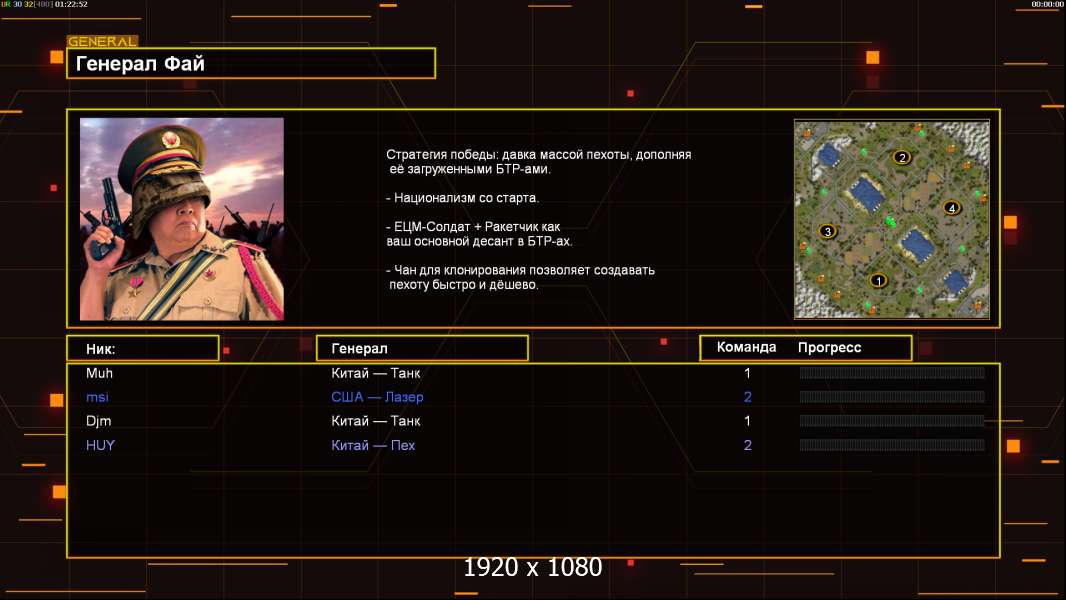Click the Генерал column header
The height and width of the screenshot is (600, 1066).
tap(421, 348)
